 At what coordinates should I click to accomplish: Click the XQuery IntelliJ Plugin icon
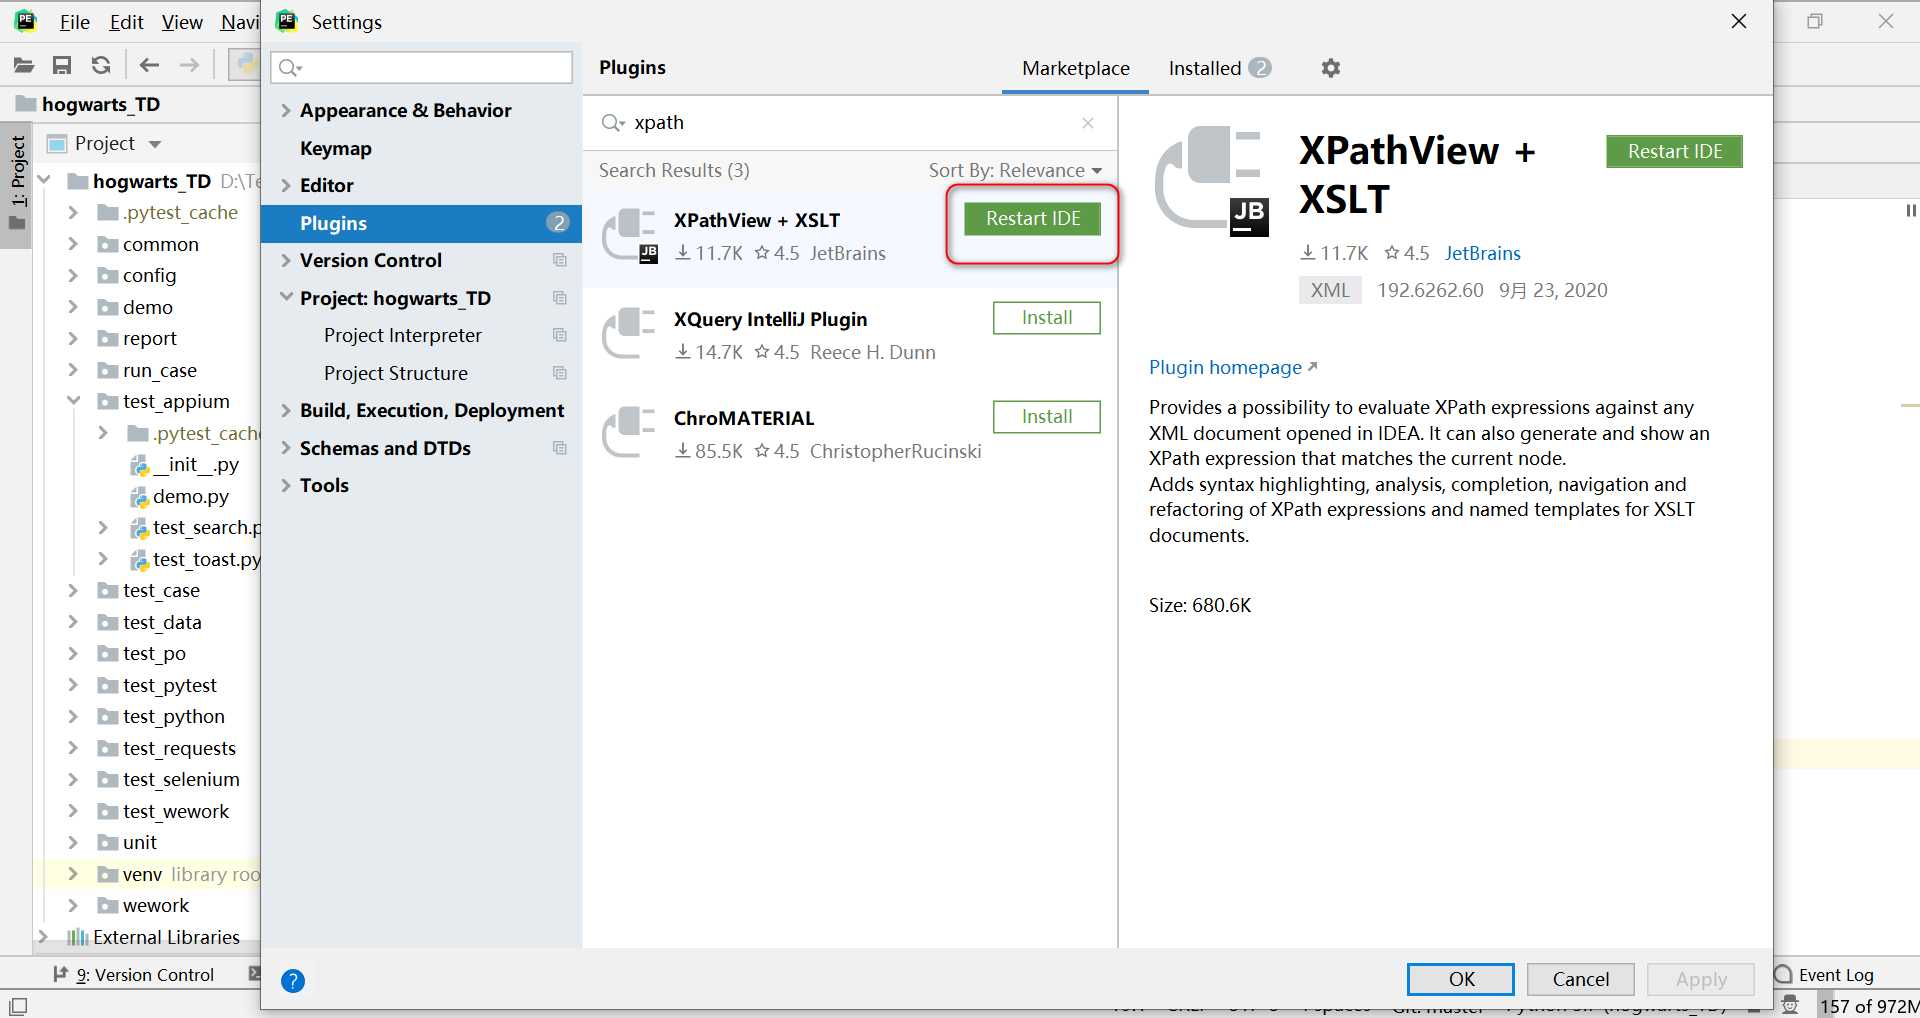point(630,333)
